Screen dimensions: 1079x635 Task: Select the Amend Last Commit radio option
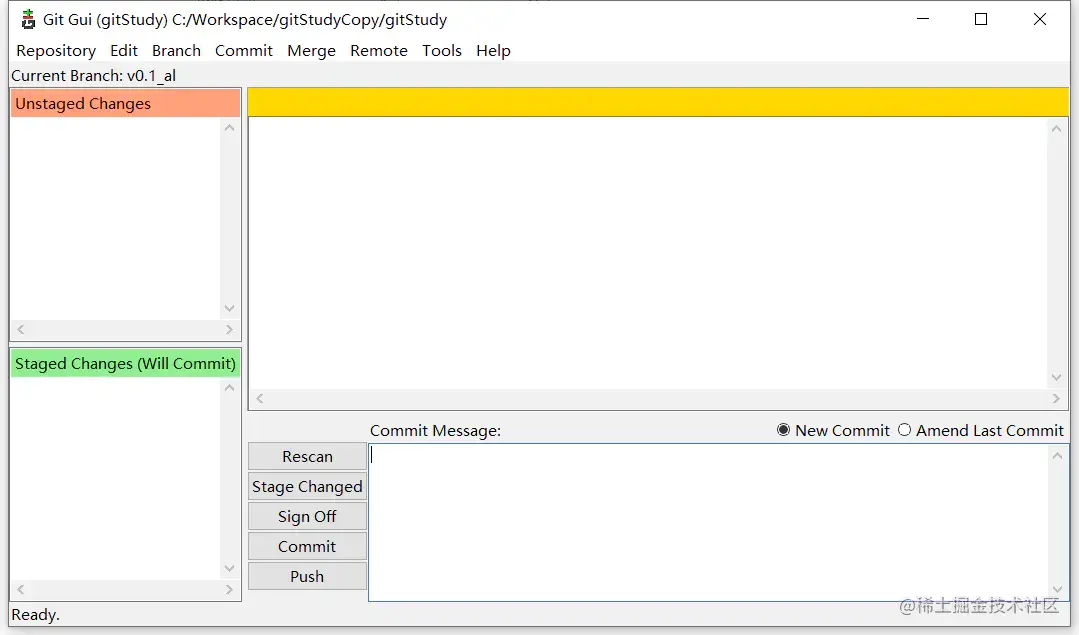tap(981, 431)
